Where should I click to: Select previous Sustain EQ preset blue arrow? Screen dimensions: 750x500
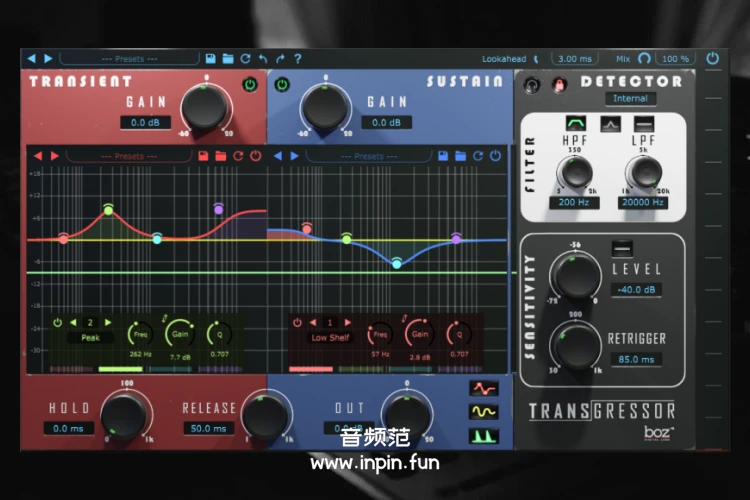pyautogui.click(x=277, y=156)
